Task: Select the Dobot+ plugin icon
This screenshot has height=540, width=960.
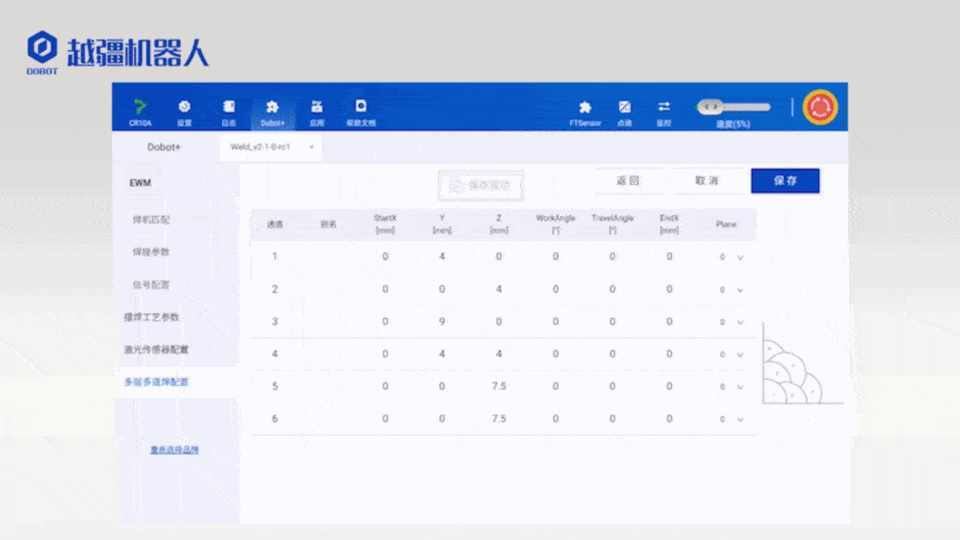Action: pyautogui.click(x=272, y=108)
